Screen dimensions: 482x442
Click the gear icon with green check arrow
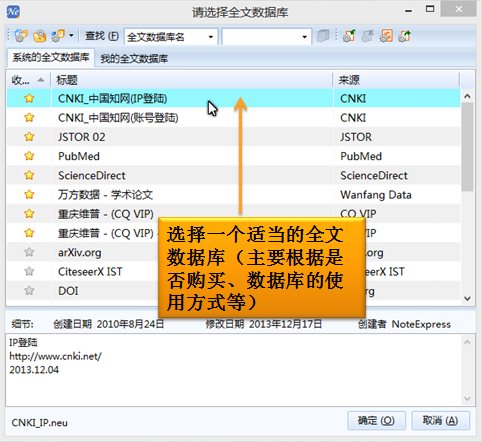[x=349, y=36]
